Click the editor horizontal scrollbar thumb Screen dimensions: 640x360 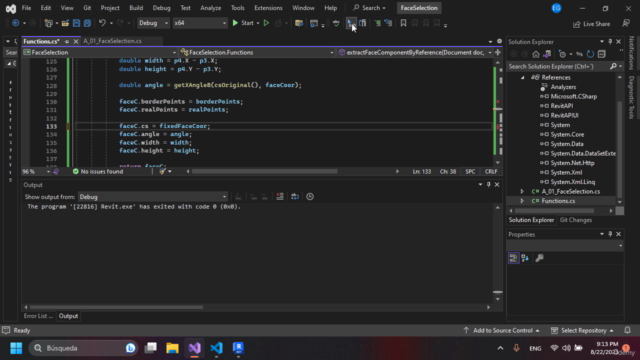[264, 171]
